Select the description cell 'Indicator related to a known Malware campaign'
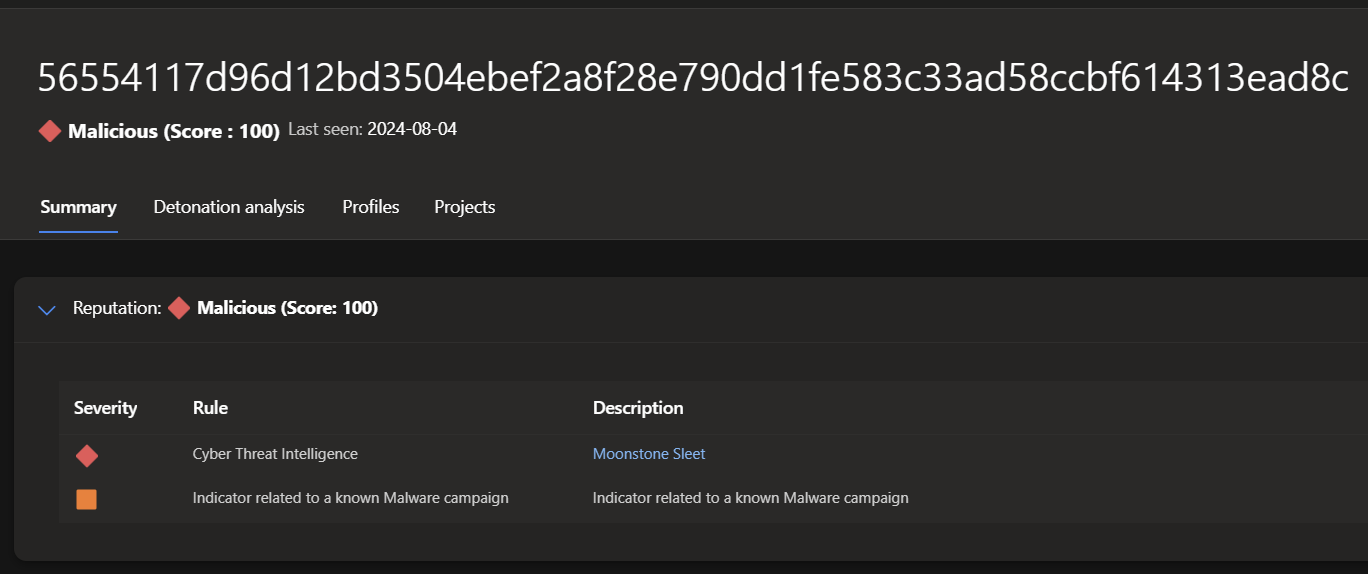The height and width of the screenshot is (574, 1368). tap(751, 498)
